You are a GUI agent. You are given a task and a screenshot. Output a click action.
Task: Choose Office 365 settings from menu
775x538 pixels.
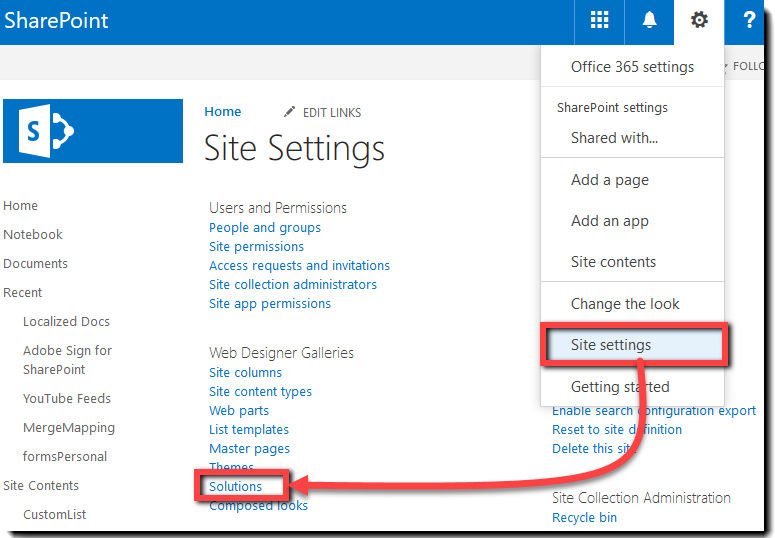click(632, 67)
